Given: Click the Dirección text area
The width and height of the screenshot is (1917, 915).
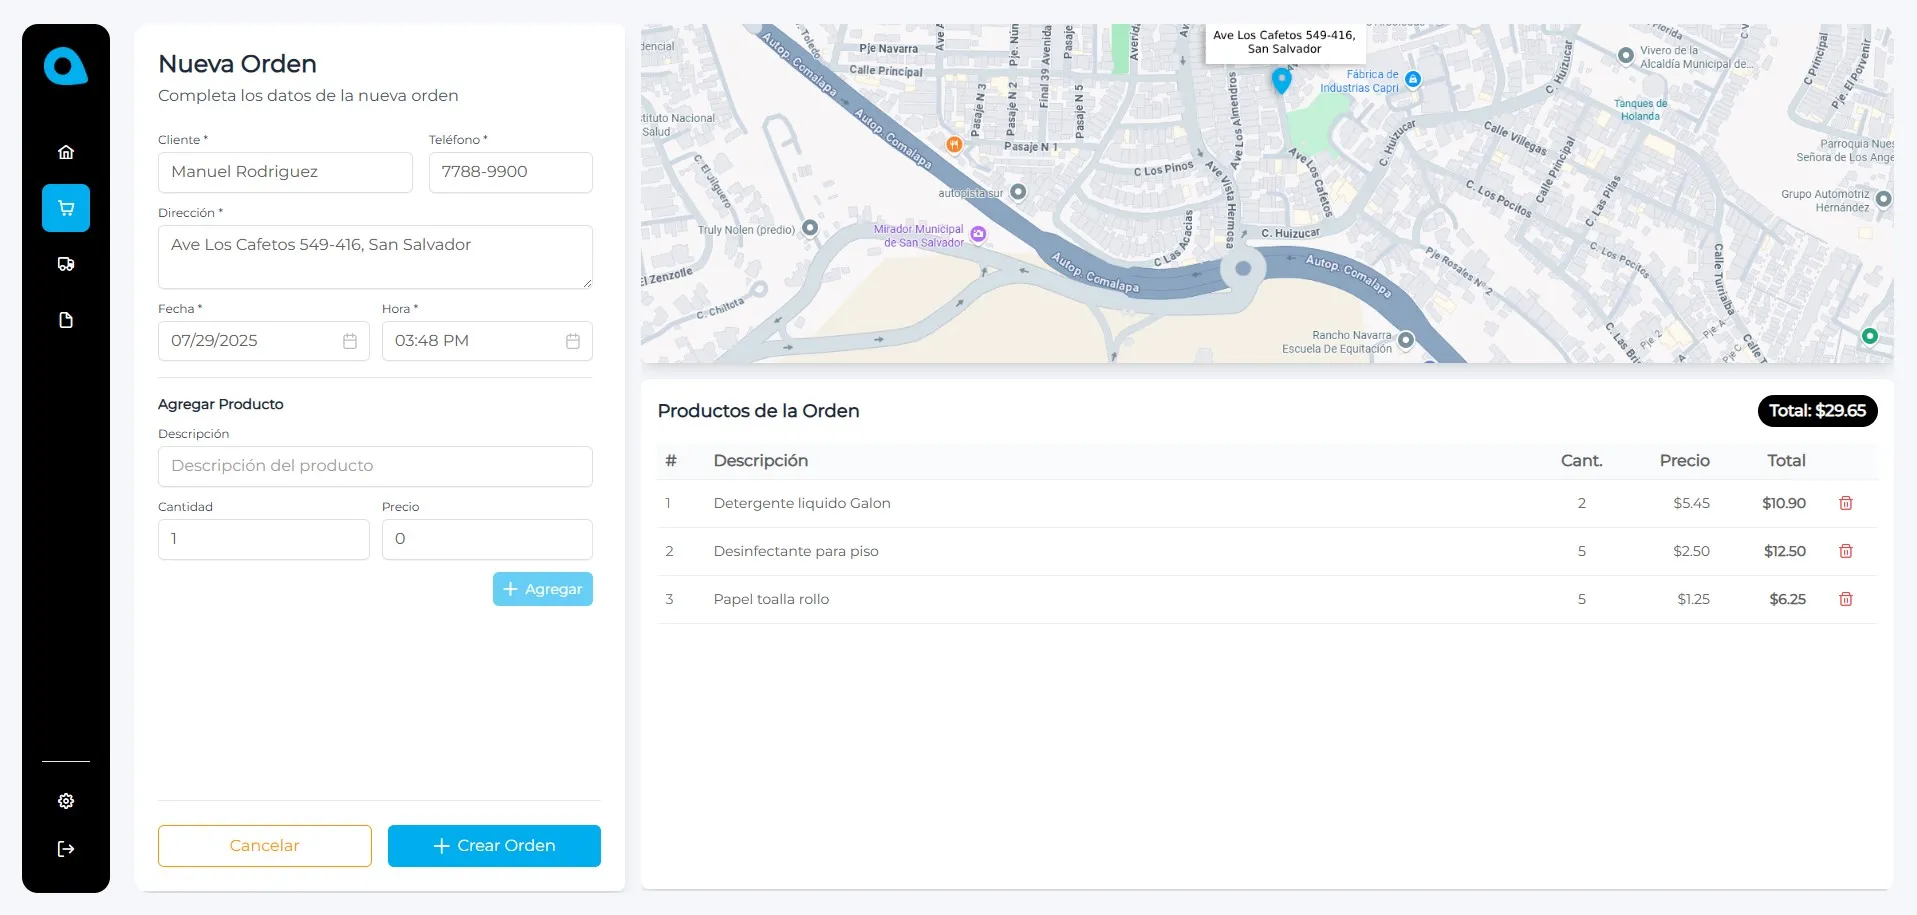Looking at the screenshot, I should (375, 256).
